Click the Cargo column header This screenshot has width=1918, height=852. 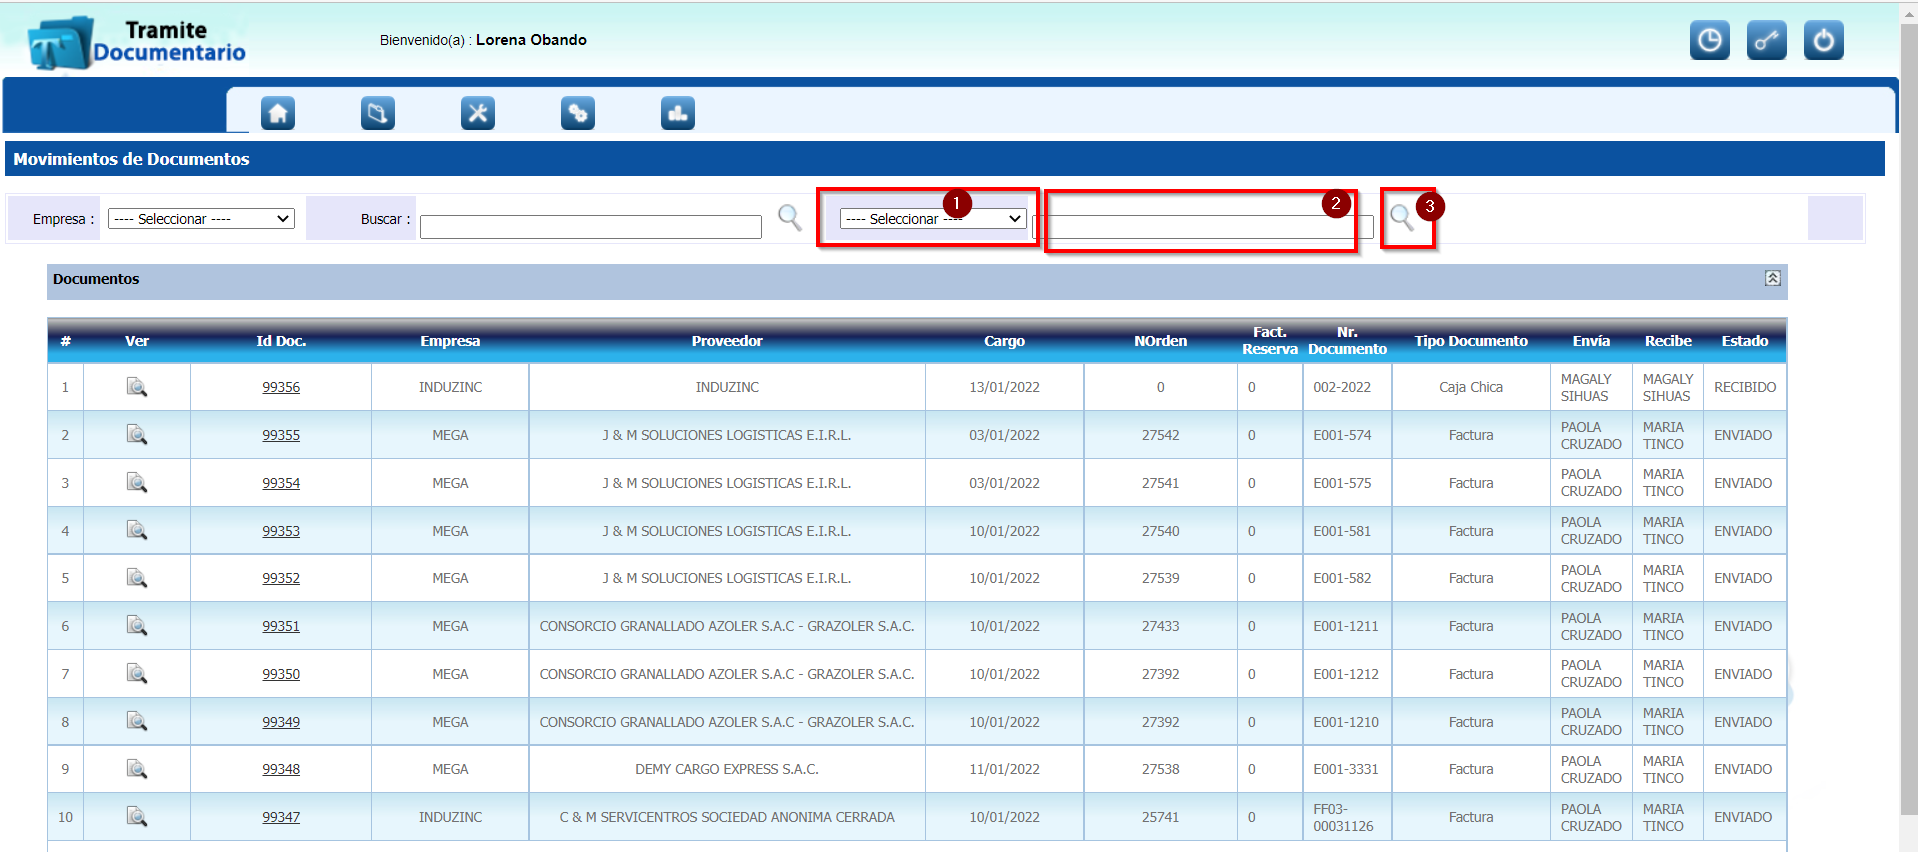[x=1004, y=341]
